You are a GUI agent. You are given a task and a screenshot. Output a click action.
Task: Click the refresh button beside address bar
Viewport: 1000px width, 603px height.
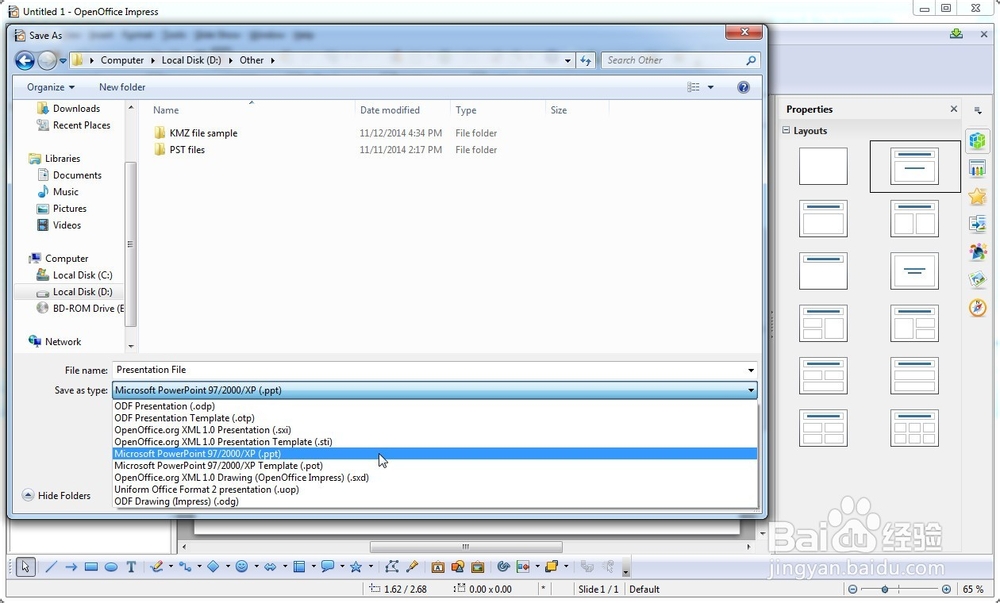coord(585,61)
